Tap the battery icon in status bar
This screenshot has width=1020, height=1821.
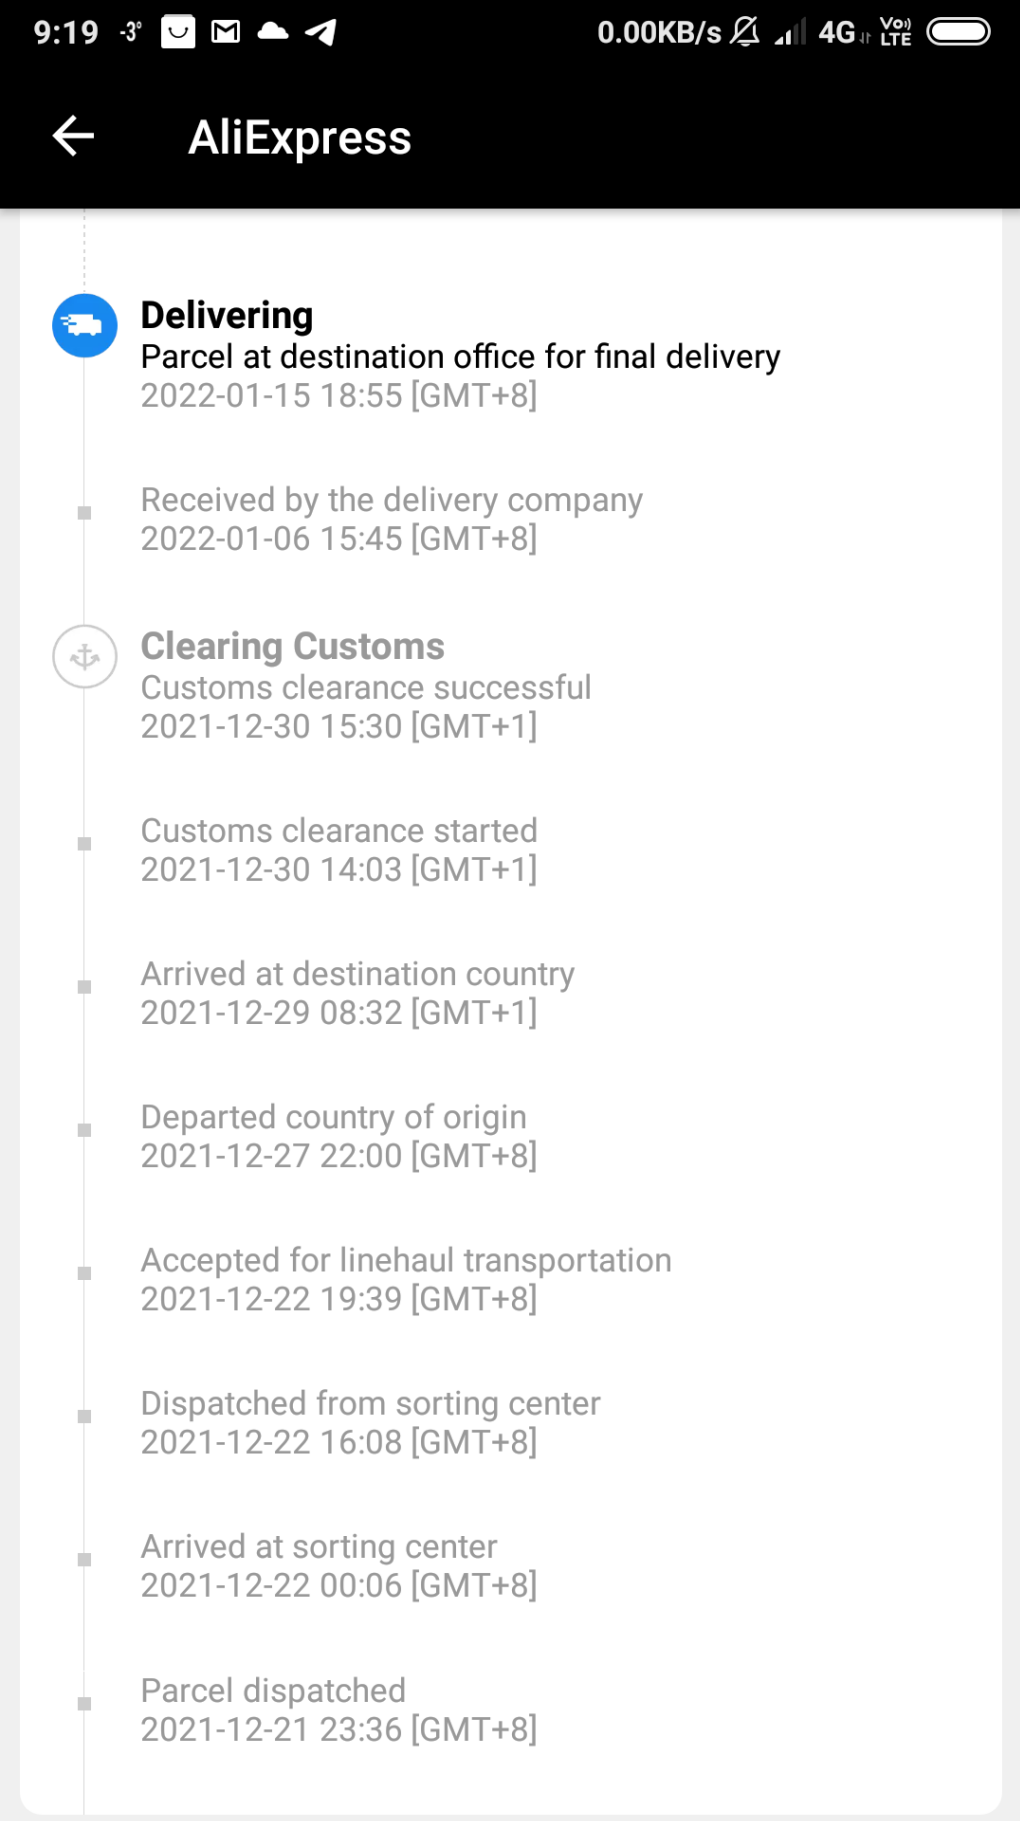[x=958, y=32]
